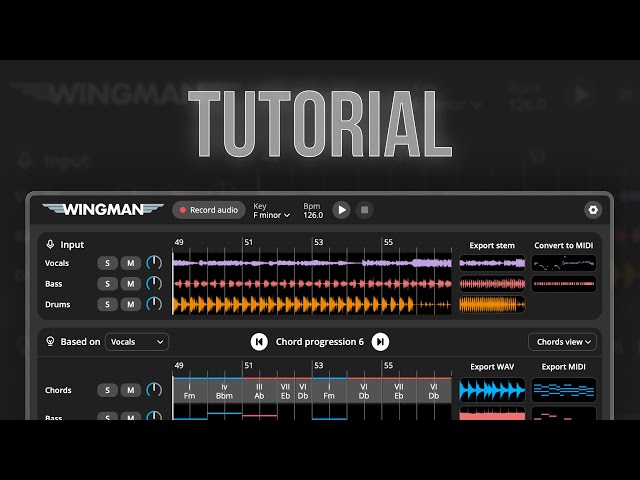Open Wingman settings gear
The width and height of the screenshot is (640, 480).
[593, 210]
